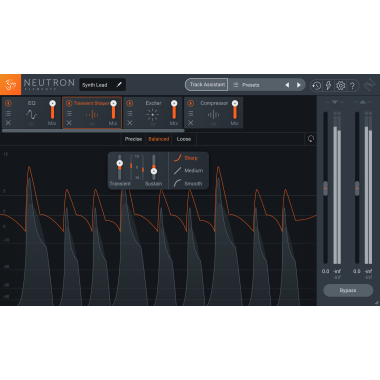This screenshot has width=380, height=380.
Task: Select the EQ module label
Action: pyautogui.click(x=31, y=103)
